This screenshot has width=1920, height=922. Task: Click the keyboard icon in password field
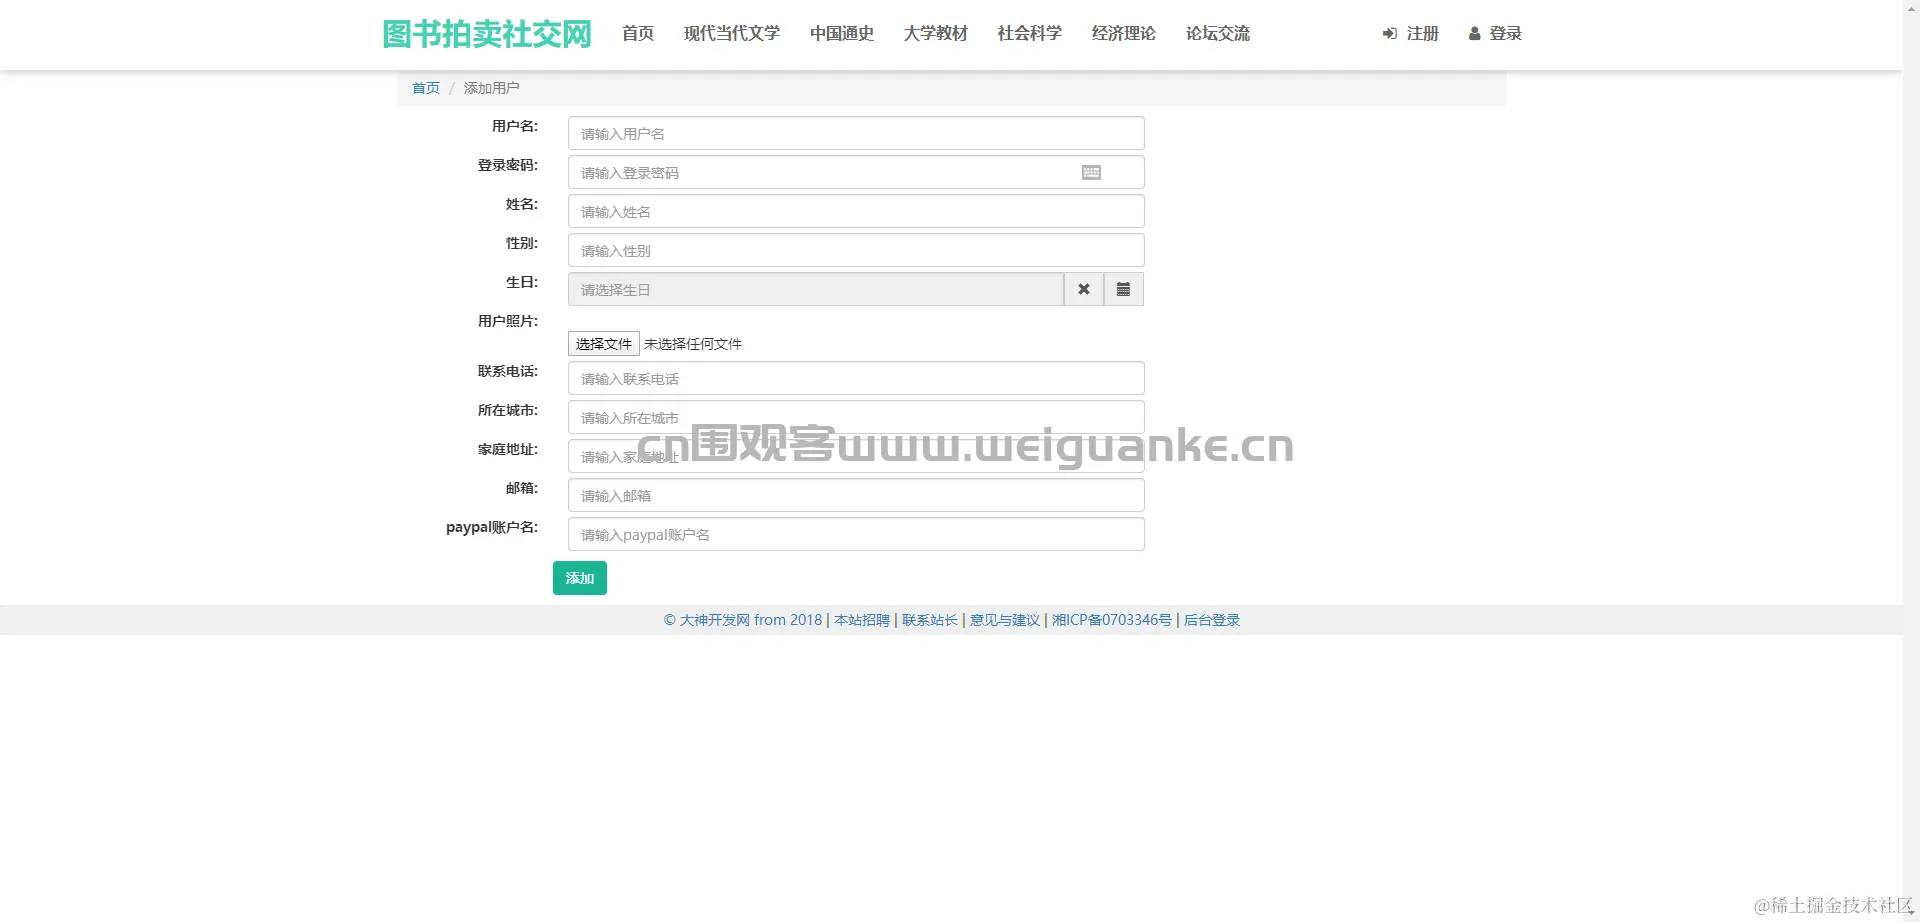pyautogui.click(x=1091, y=173)
